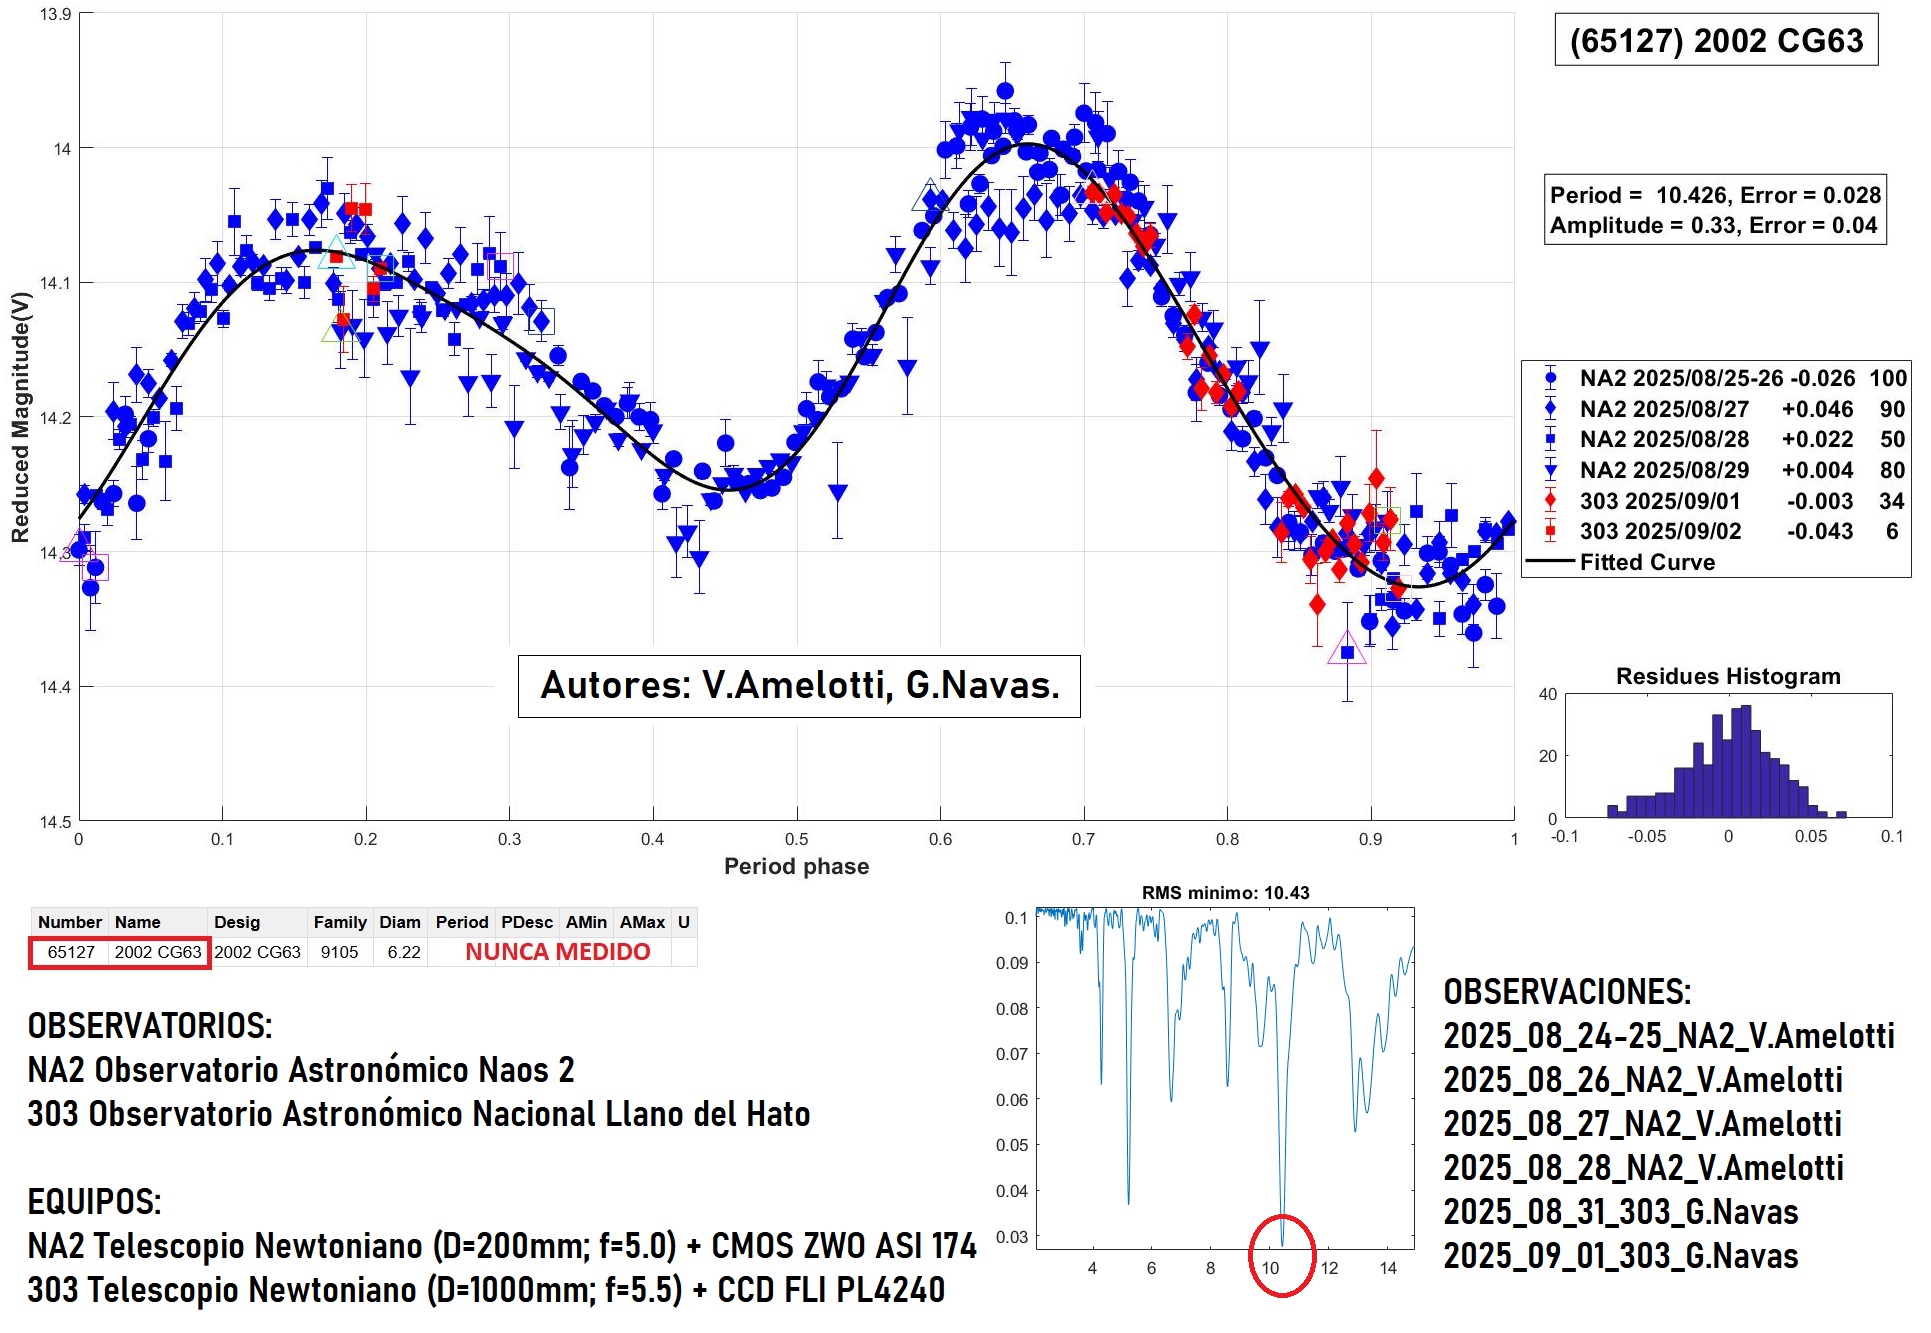Click the red circle around period 10
Image resolution: width=1931 pixels, height=1333 pixels.
(x=1281, y=1256)
